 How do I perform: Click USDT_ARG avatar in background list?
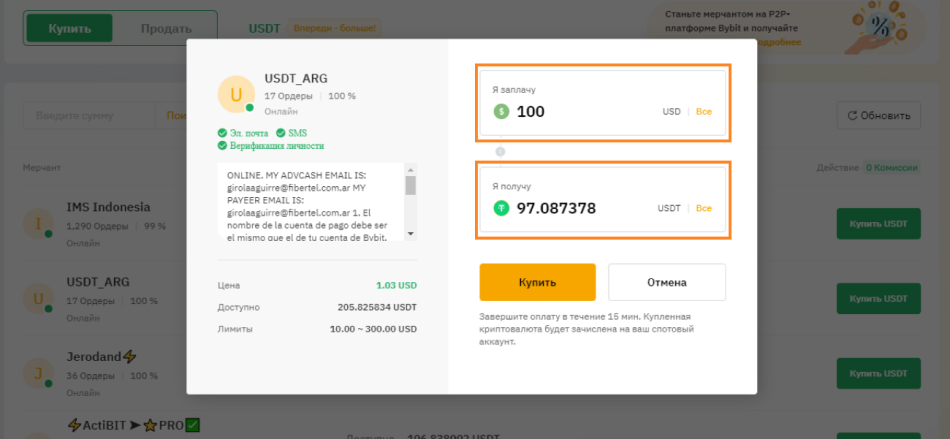(38, 299)
